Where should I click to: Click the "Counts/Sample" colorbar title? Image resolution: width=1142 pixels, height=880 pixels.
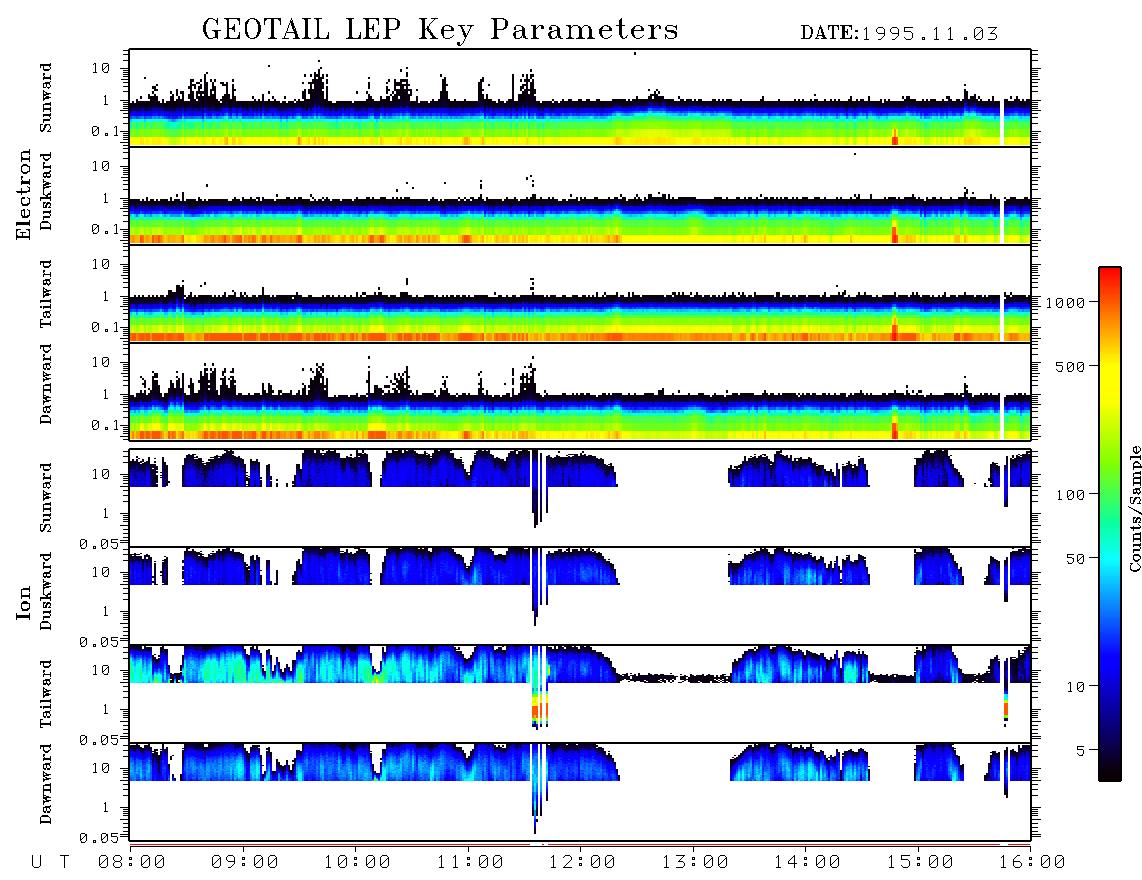click(x=1134, y=508)
